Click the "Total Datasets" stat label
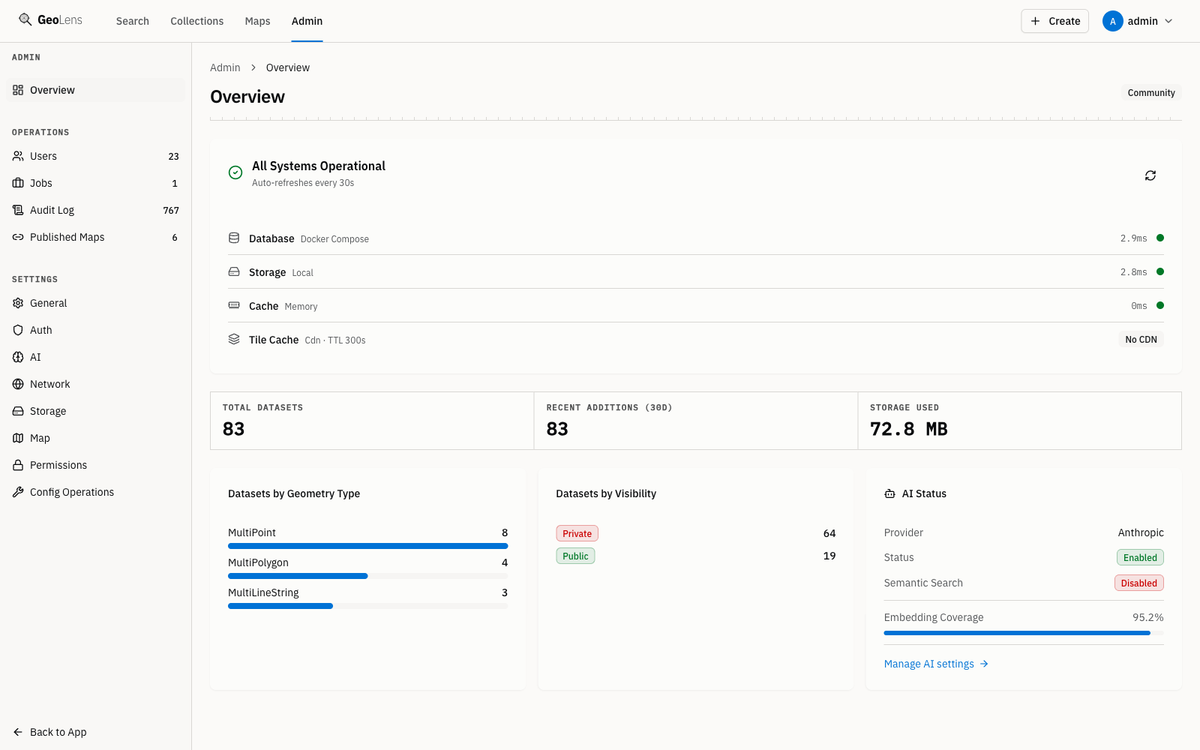Screen dimensions: 1200x750 pyautogui.click(x=263, y=408)
